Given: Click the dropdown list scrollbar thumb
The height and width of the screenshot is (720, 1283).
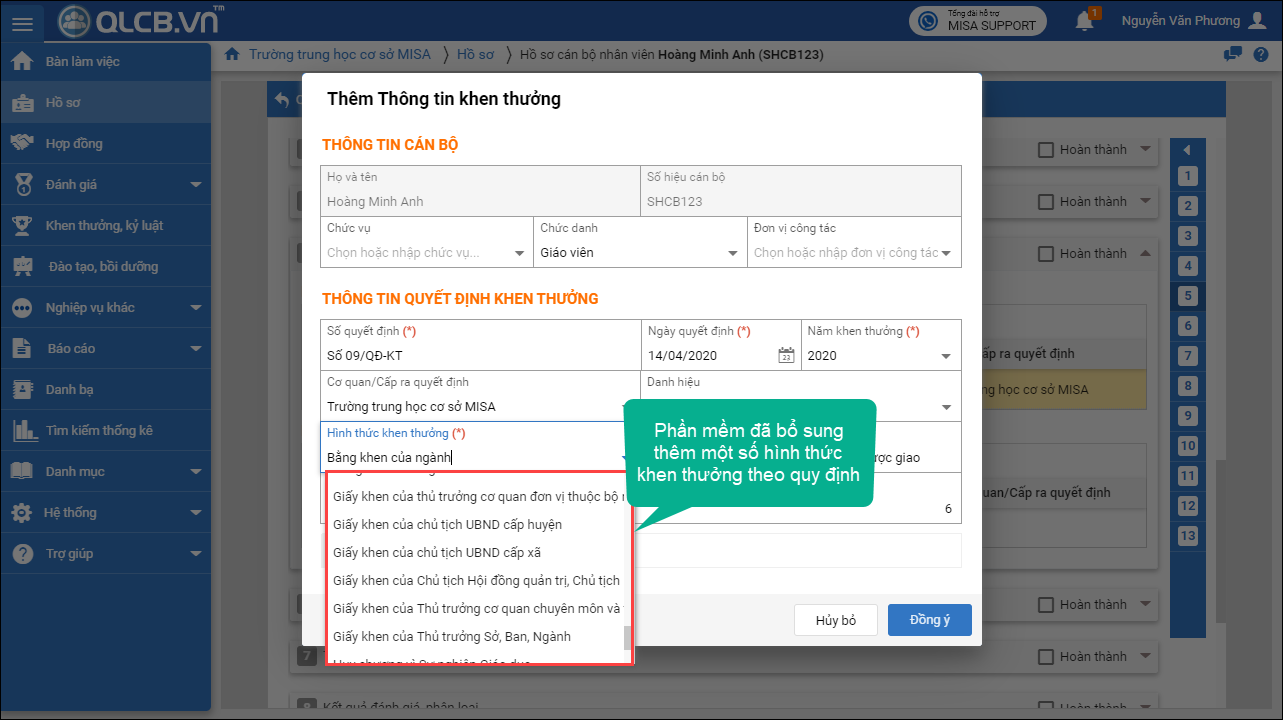Looking at the screenshot, I should tap(627, 638).
